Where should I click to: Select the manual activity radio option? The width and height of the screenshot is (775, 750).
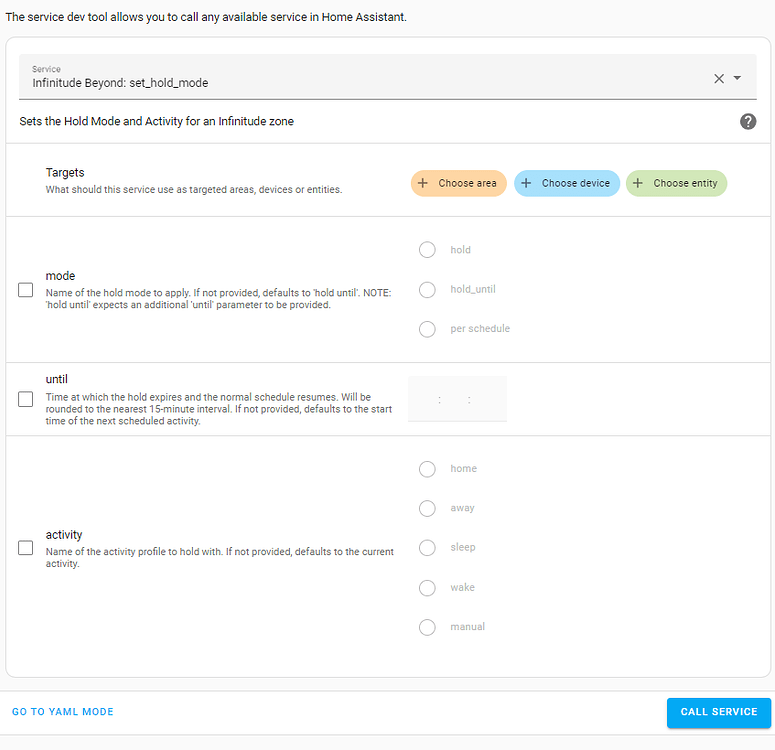coord(427,627)
